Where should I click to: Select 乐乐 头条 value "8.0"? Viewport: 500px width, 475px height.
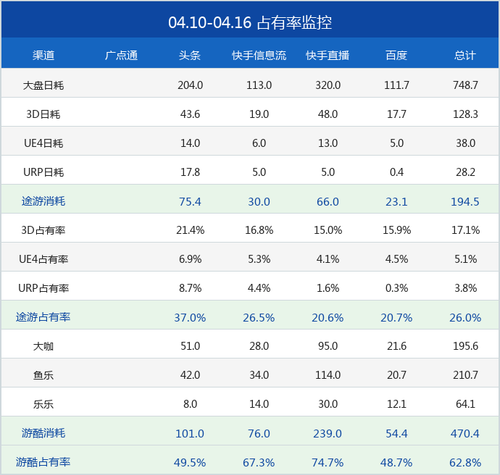click(190, 404)
